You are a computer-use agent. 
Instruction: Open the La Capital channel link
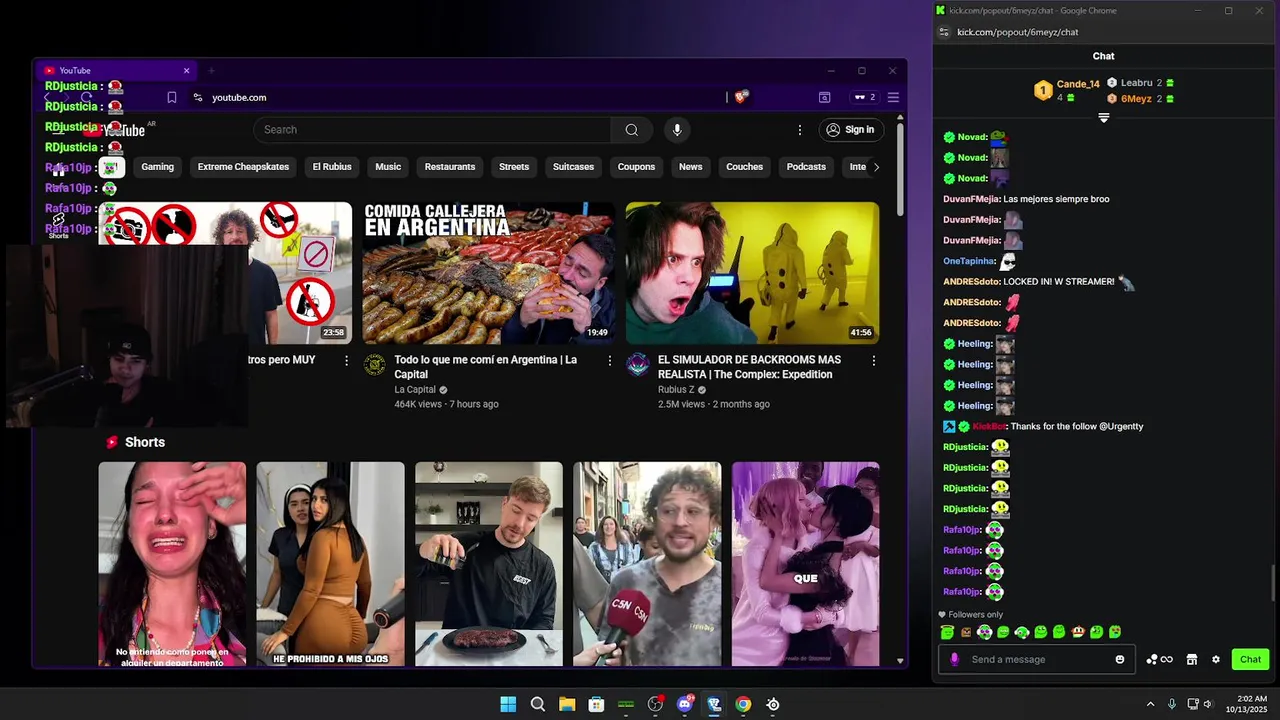[415, 390]
